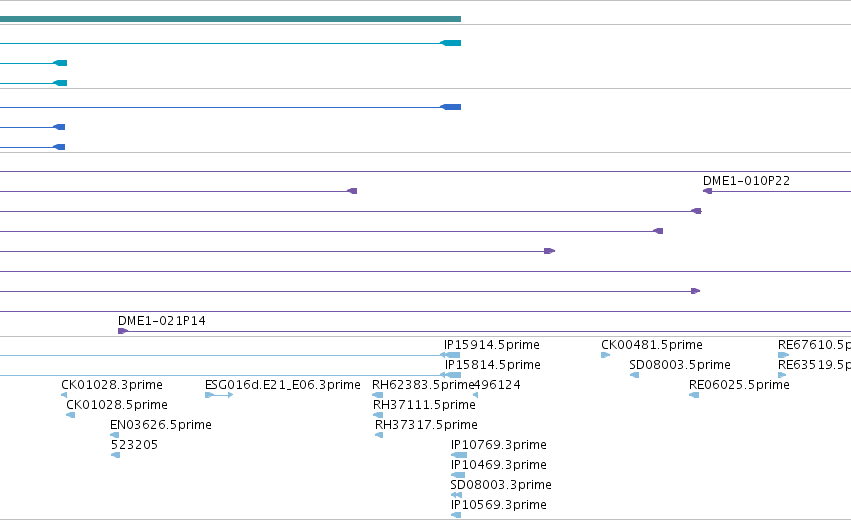This screenshot has height=520, width=851.
Task: Select the RE67610 EST label at right edge
Action: click(x=814, y=345)
